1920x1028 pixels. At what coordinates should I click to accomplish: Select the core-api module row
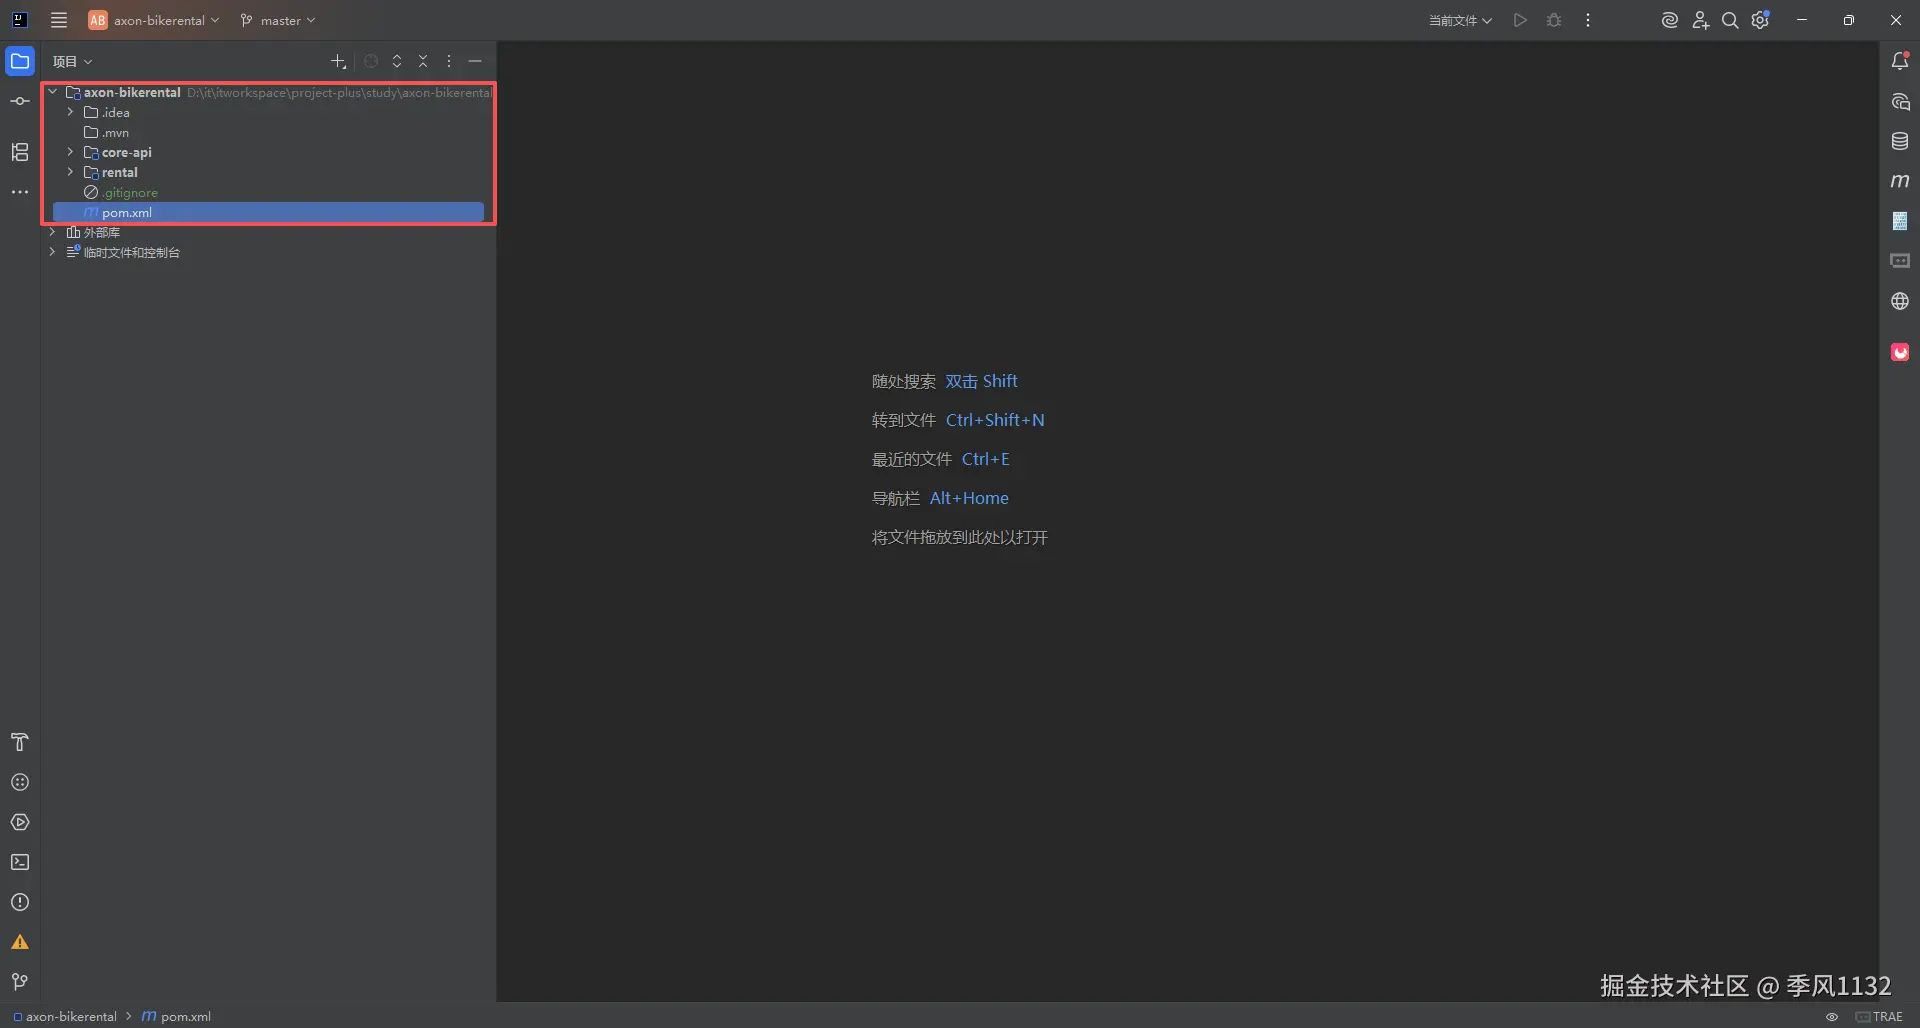pos(268,152)
